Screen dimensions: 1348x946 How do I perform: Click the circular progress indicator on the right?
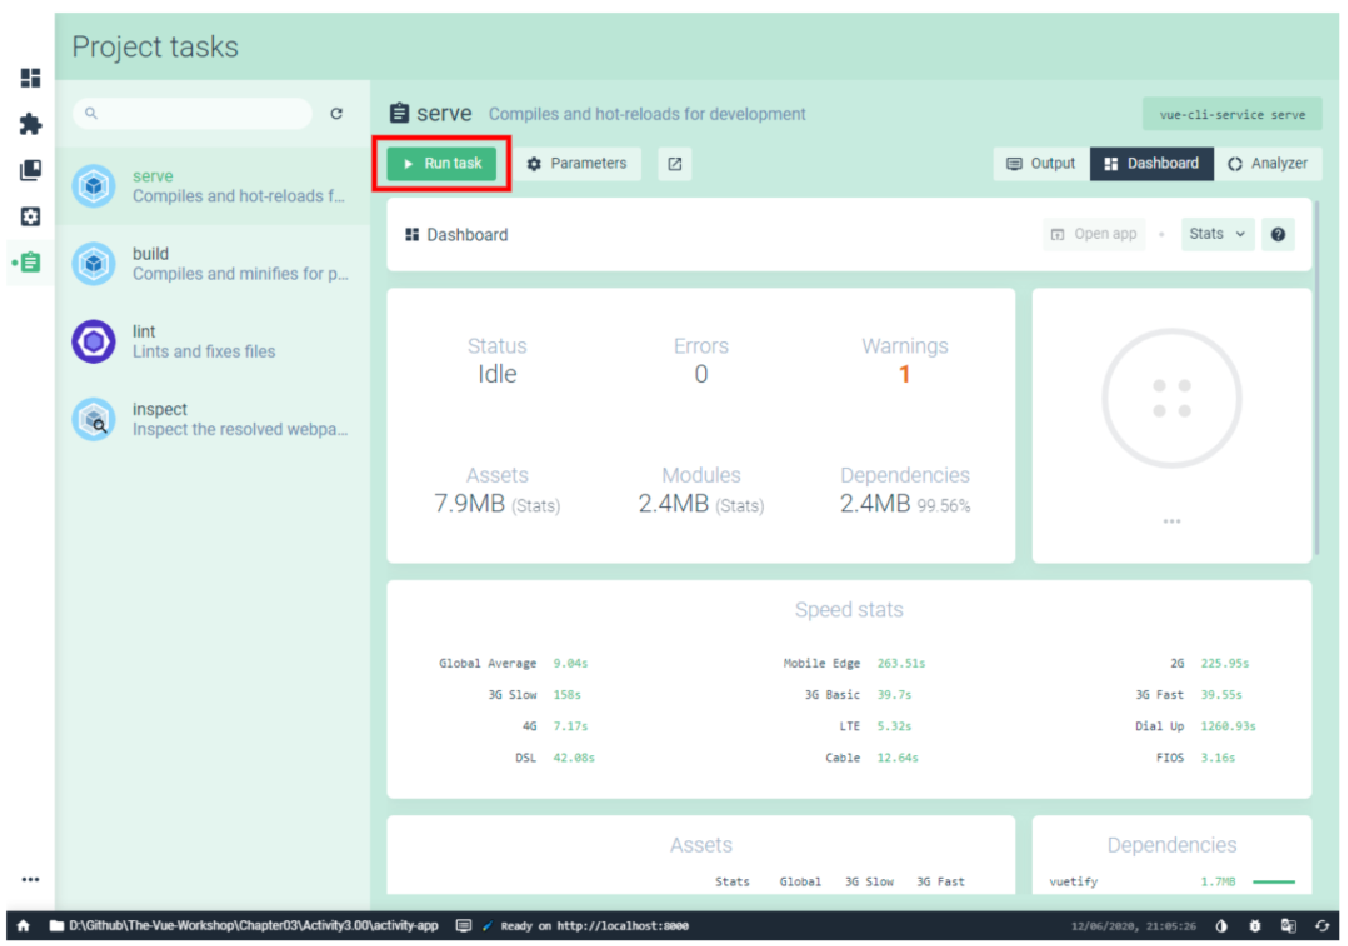(1172, 399)
